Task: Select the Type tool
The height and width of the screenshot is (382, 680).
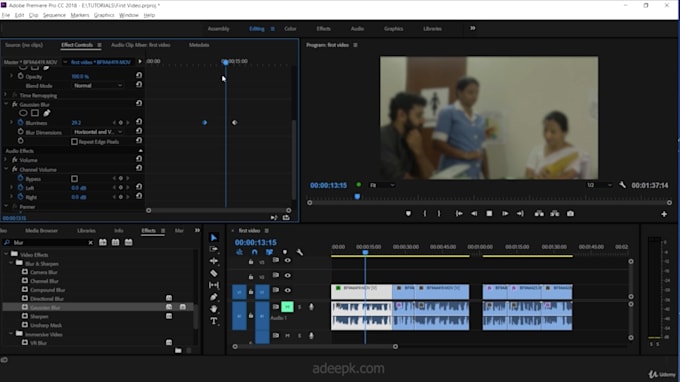Action: 214,321
